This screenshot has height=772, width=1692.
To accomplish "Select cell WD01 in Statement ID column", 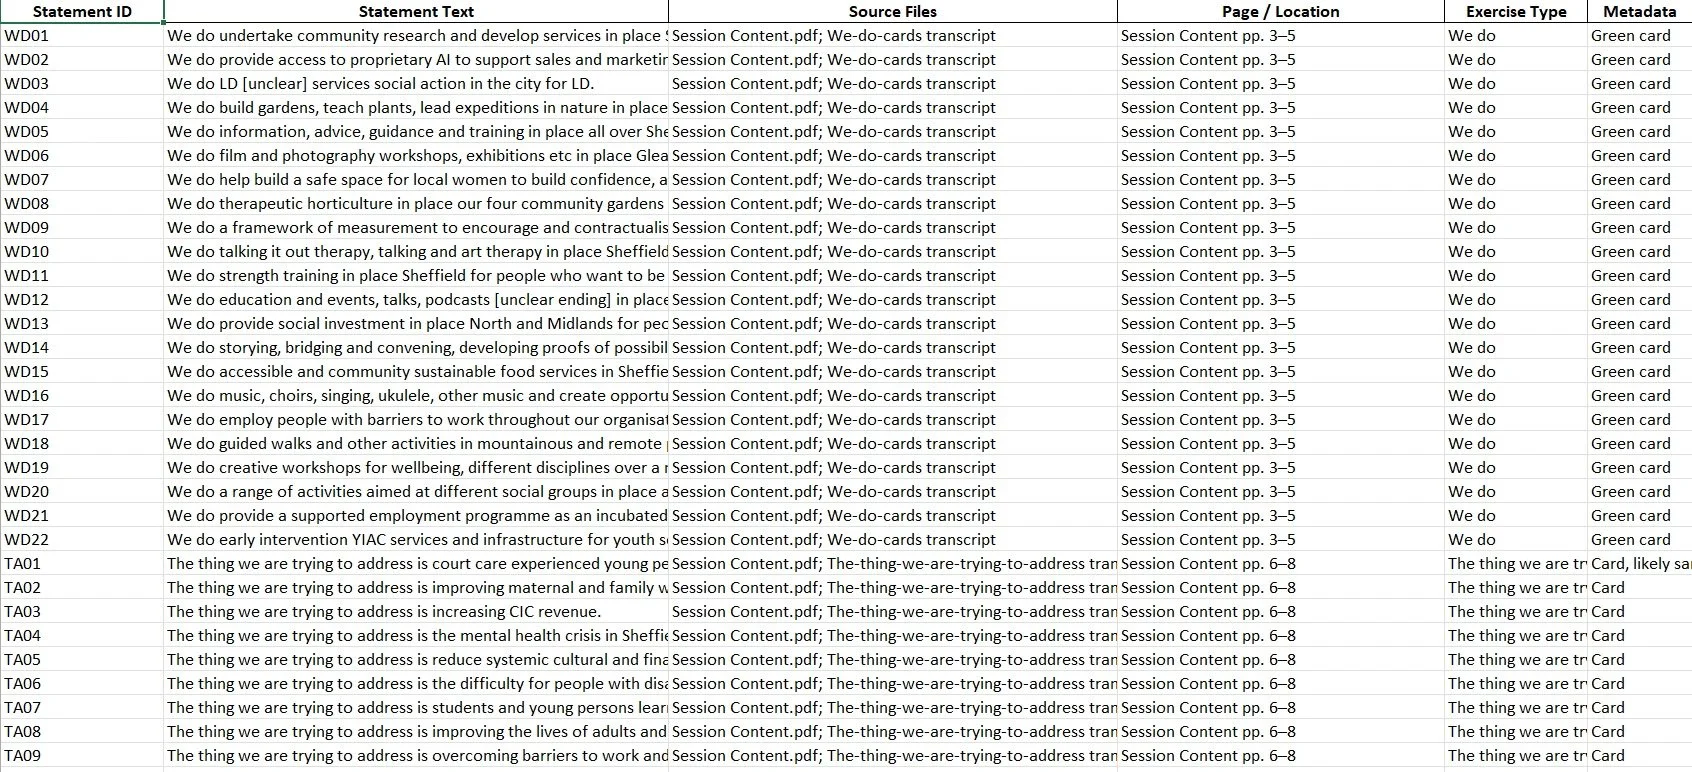I will [x=82, y=35].
